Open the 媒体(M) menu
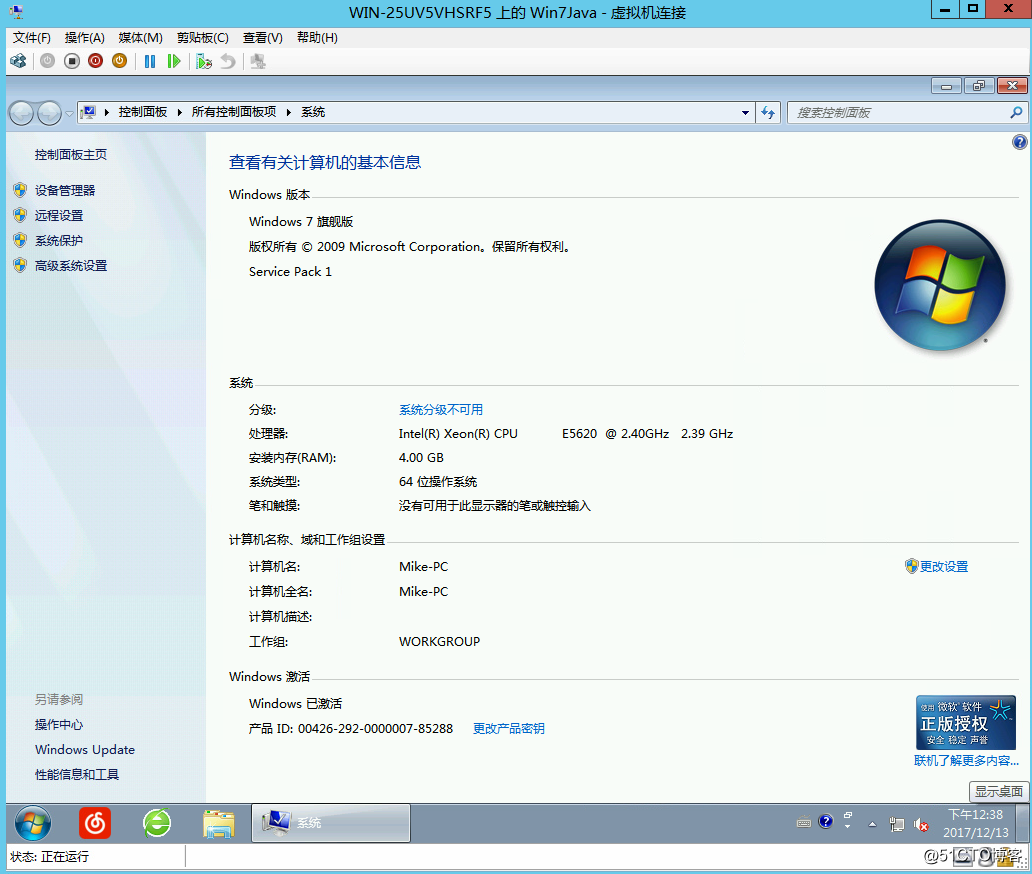 (x=140, y=38)
